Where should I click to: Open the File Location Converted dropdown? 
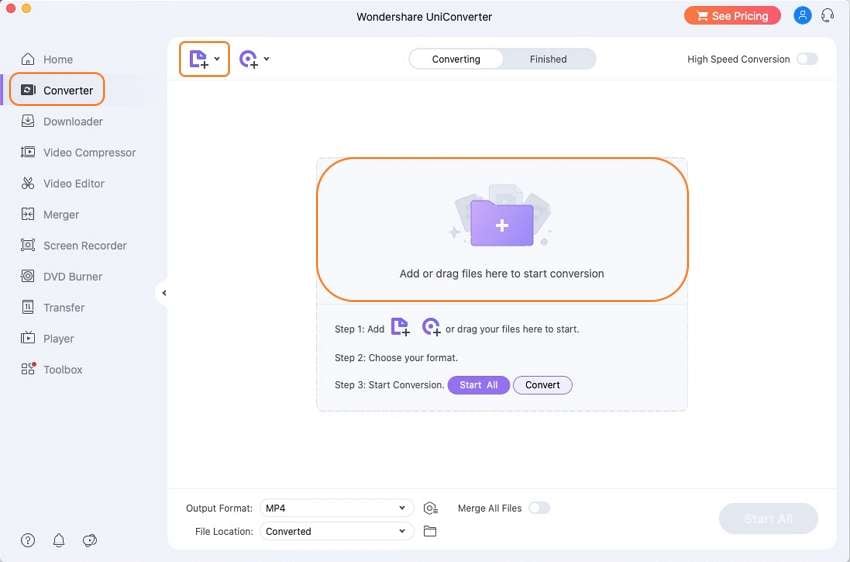[x=337, y=531]
